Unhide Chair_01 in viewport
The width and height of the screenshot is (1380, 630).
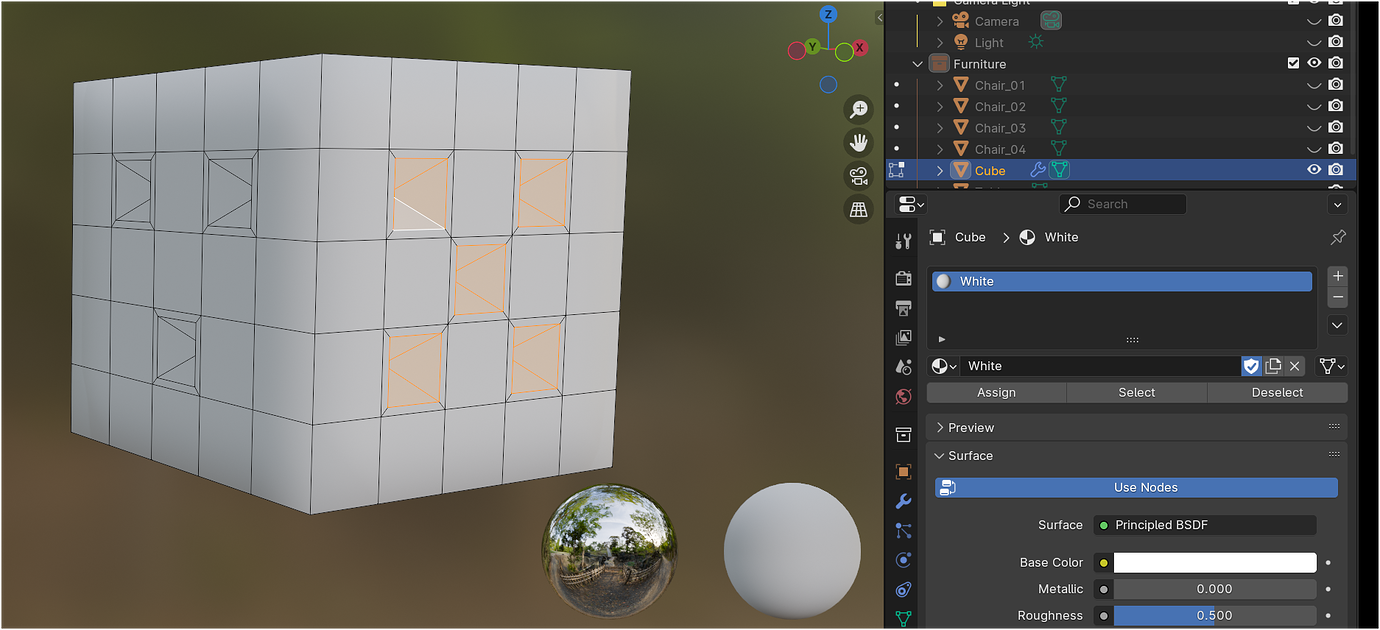coord(1314,86)
